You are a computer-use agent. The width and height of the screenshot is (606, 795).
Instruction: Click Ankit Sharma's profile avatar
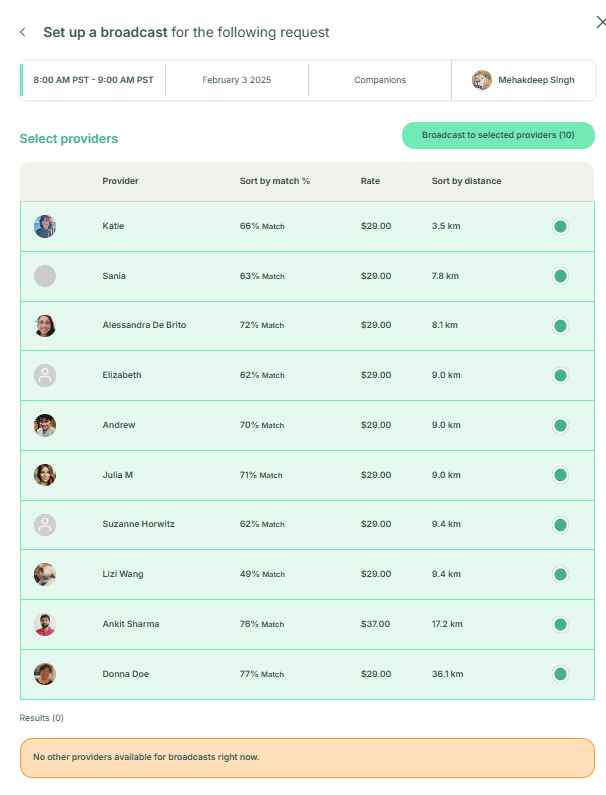[x=45, y=624]
